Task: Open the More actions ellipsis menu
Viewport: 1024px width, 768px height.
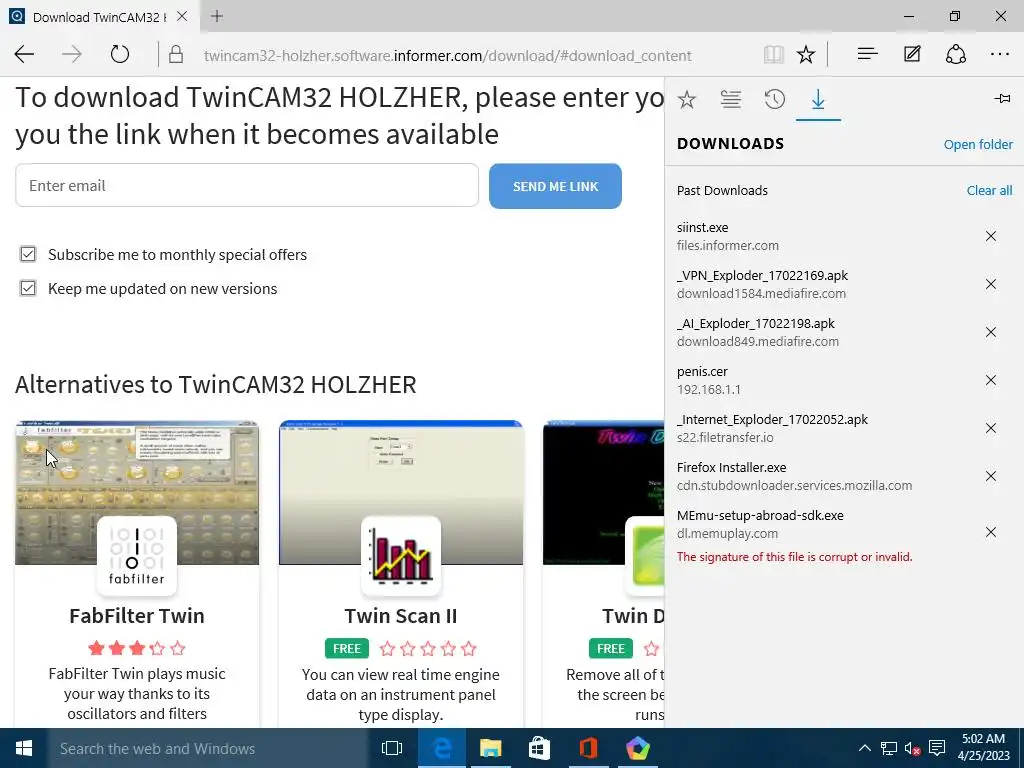Action: click(1000, 54)
